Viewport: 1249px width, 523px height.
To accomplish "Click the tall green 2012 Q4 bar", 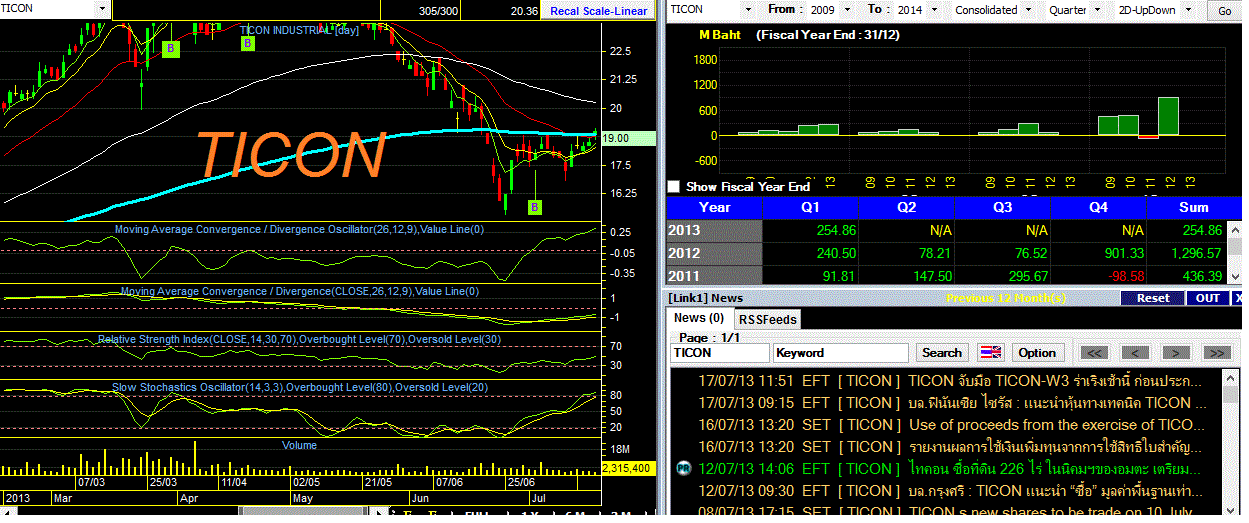I will tap(1168, 116).
